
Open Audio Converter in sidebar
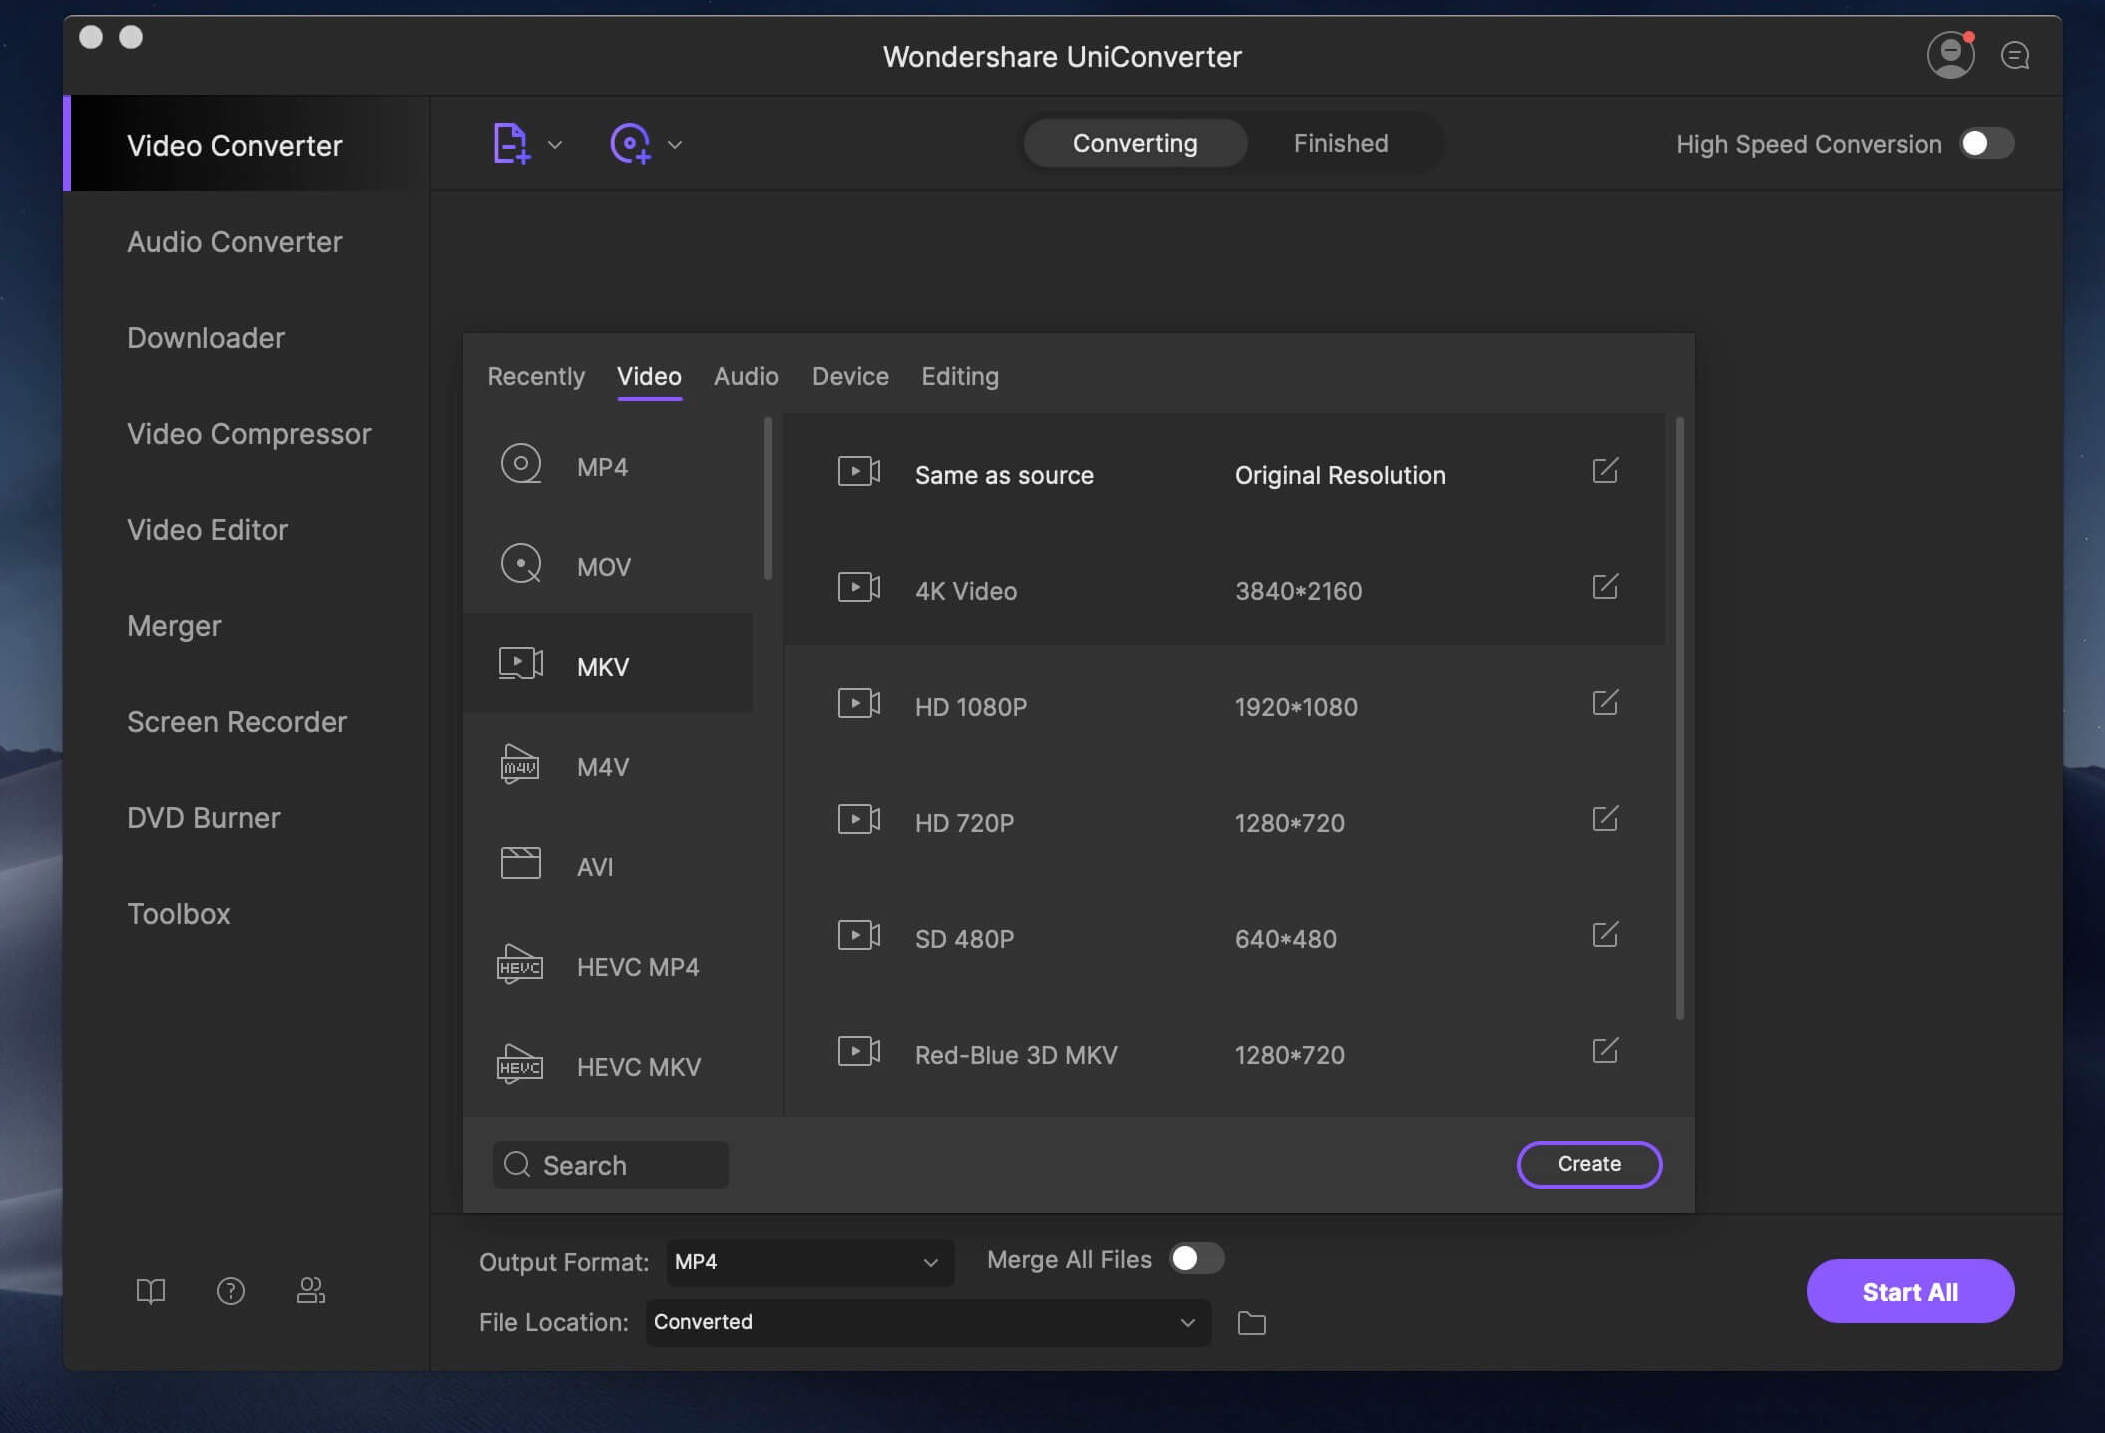[235, 241]
